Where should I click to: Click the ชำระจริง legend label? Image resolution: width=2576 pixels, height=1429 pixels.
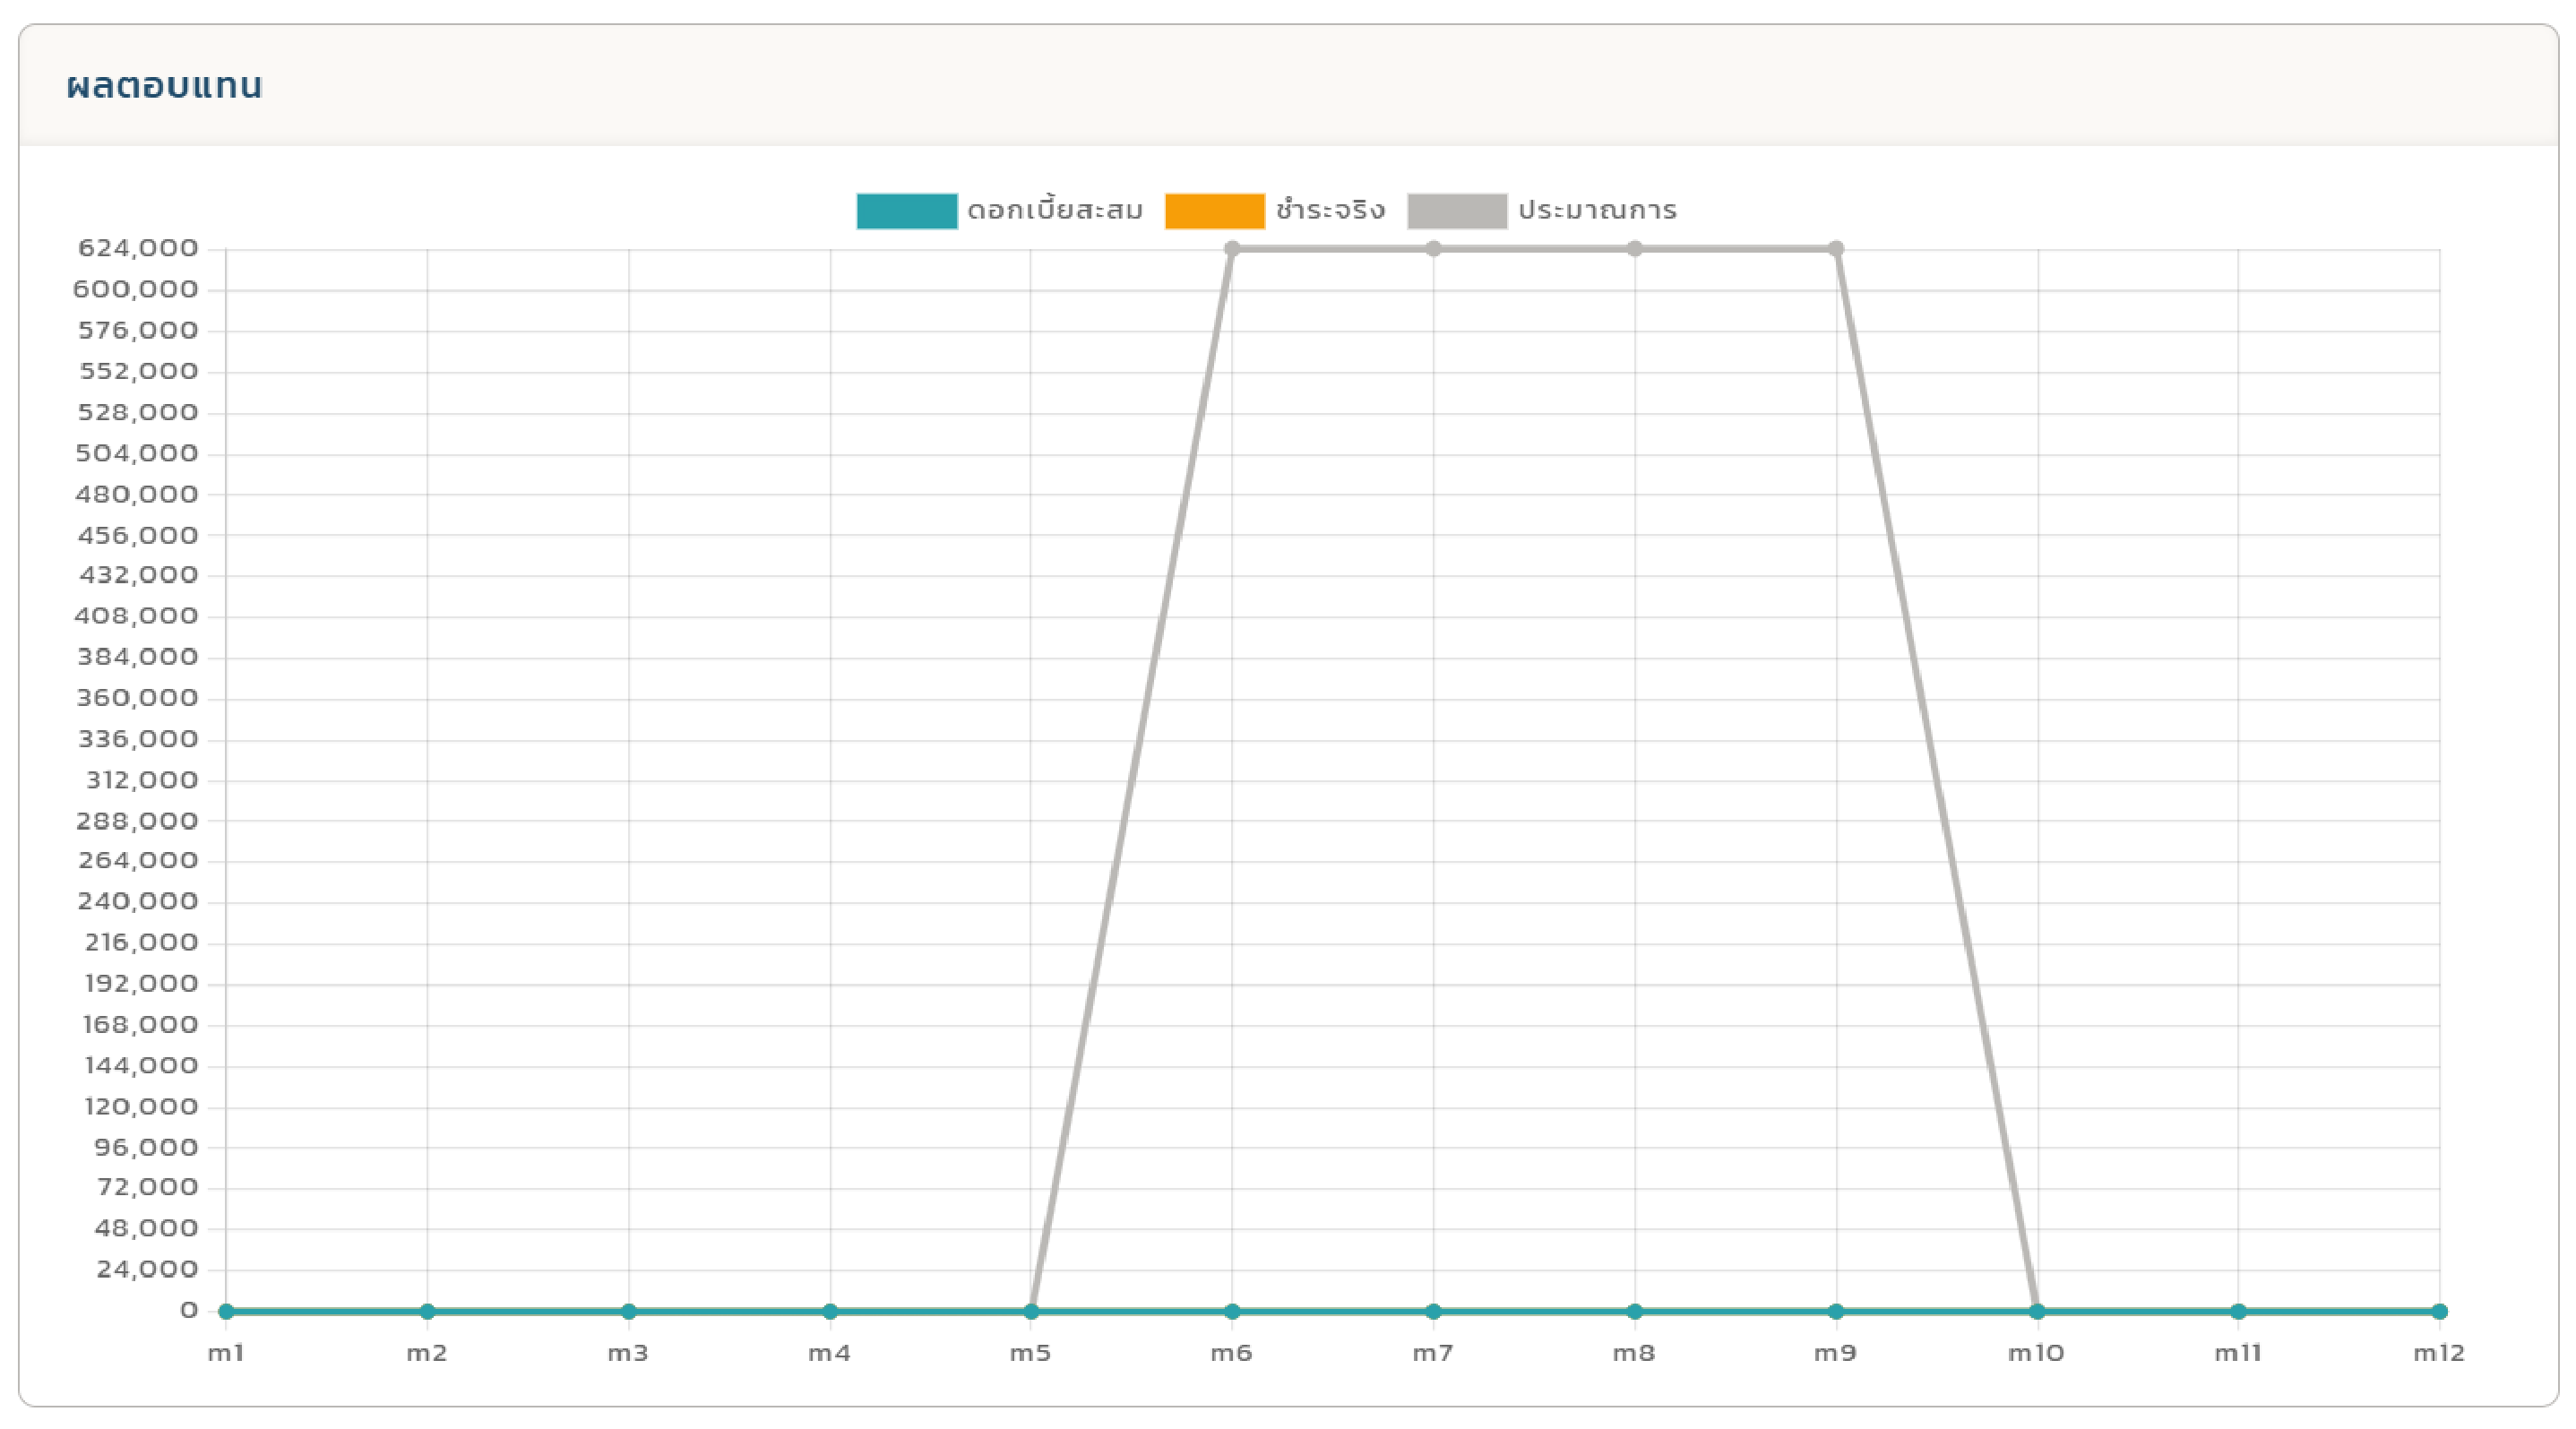(1329, 211)
